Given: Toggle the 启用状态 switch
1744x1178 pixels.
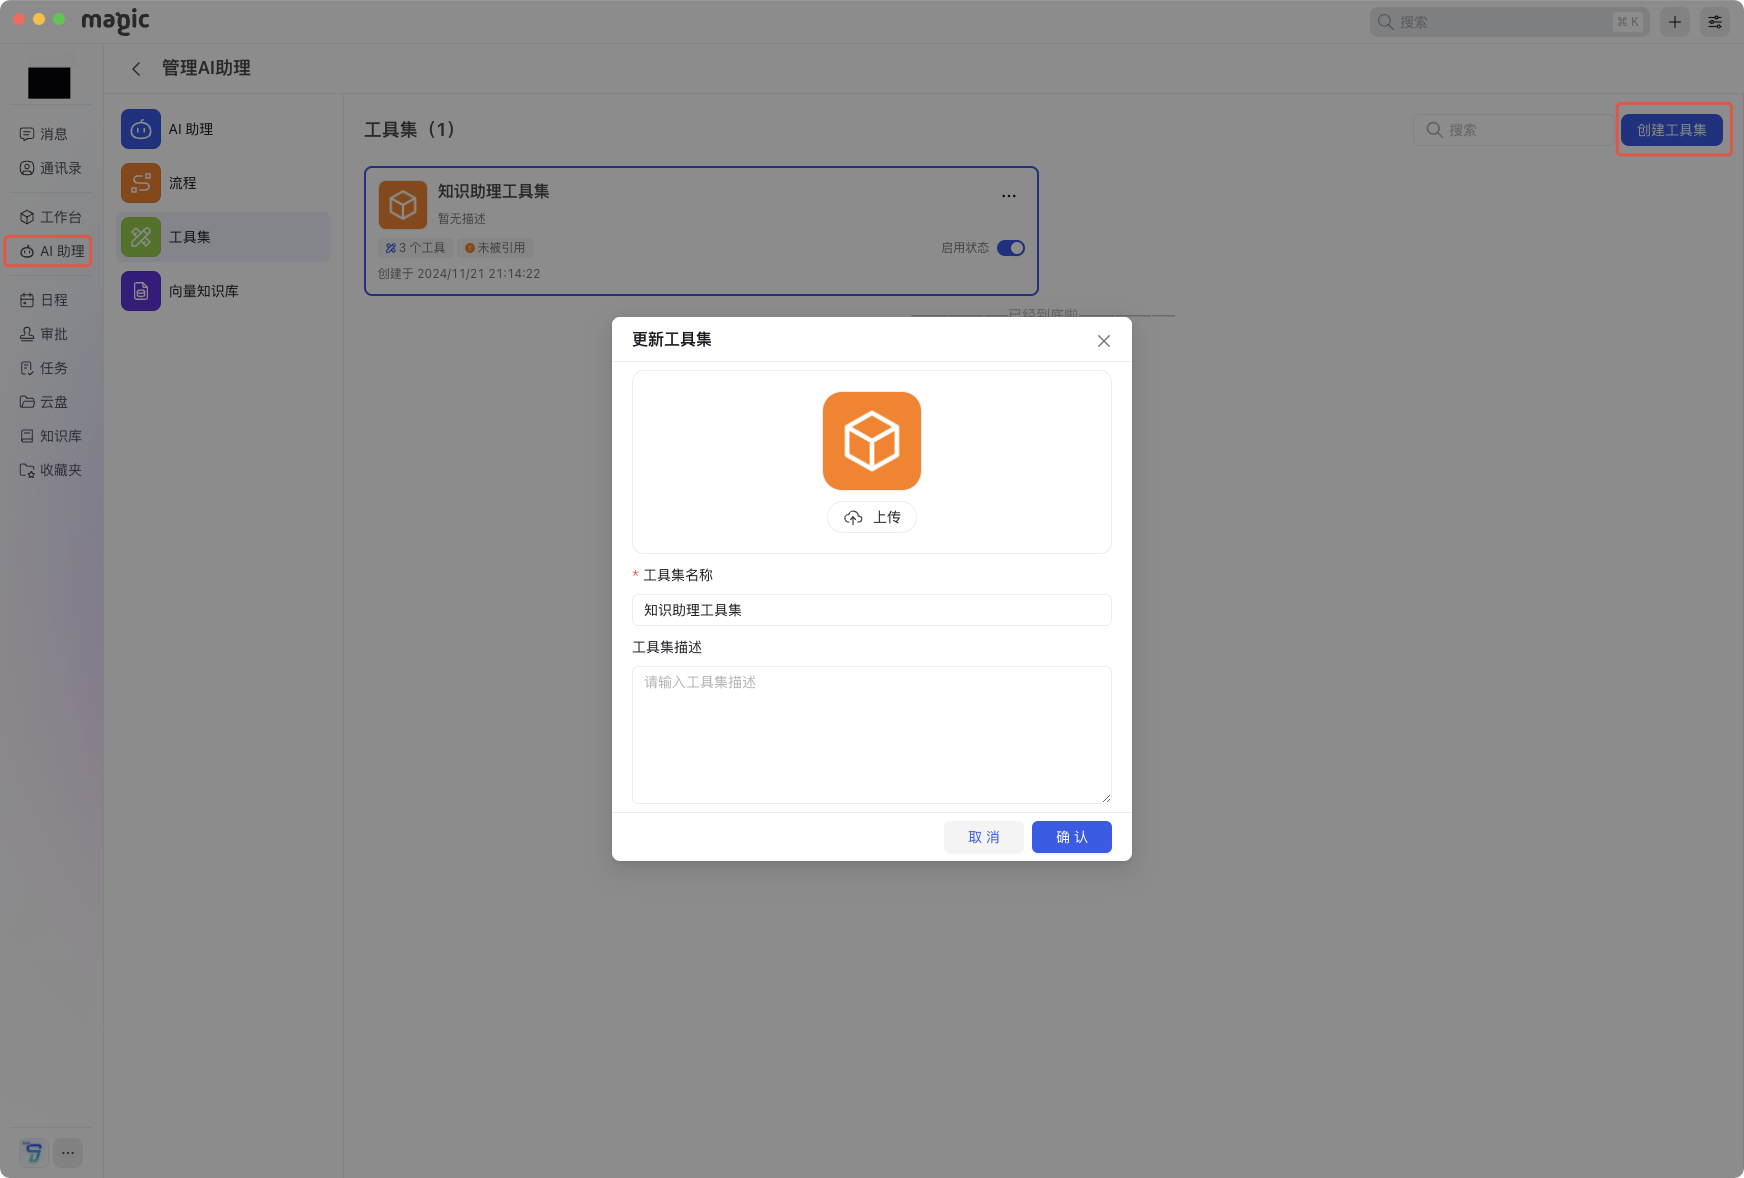Looking at the screenshot, I should click(1011, 248).
